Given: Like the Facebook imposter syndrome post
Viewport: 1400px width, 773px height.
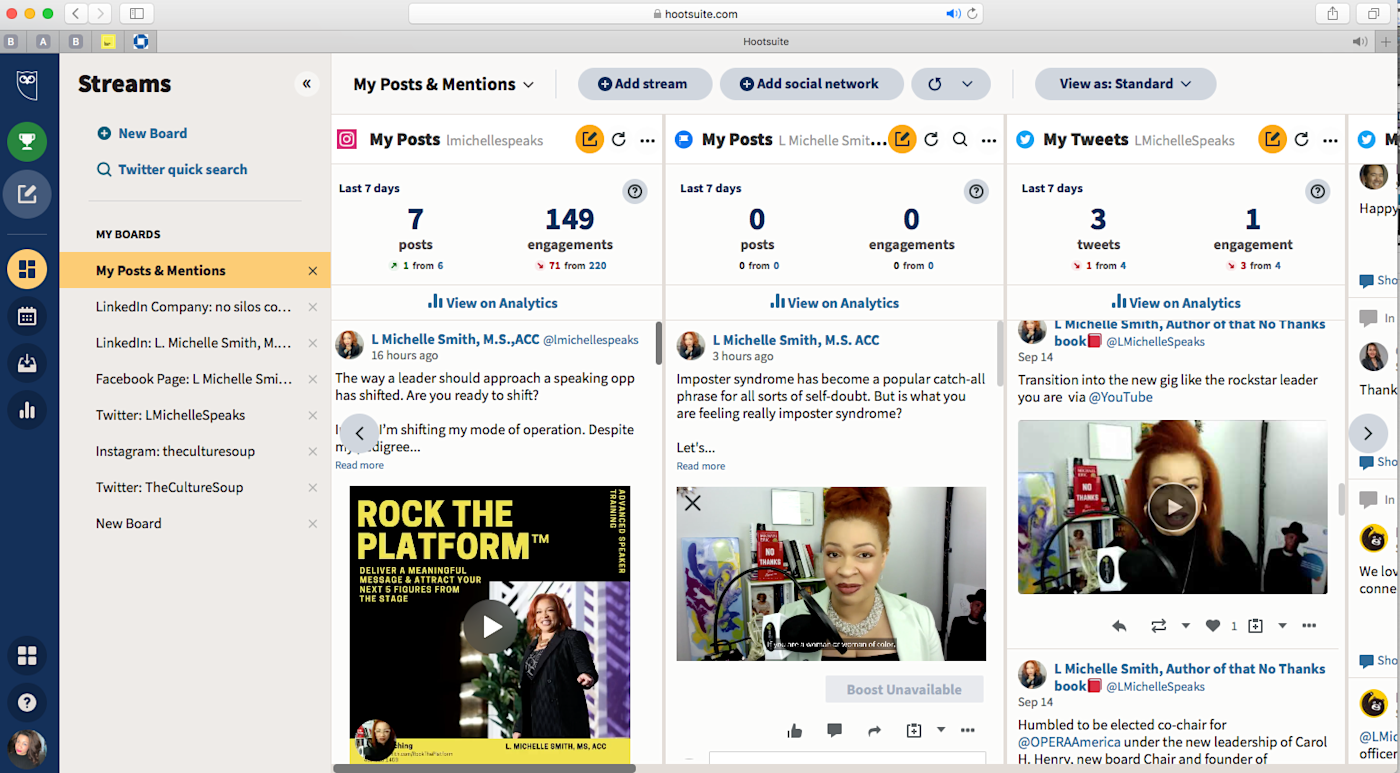Looking at the screenshot, I should (x=795, y=731).
